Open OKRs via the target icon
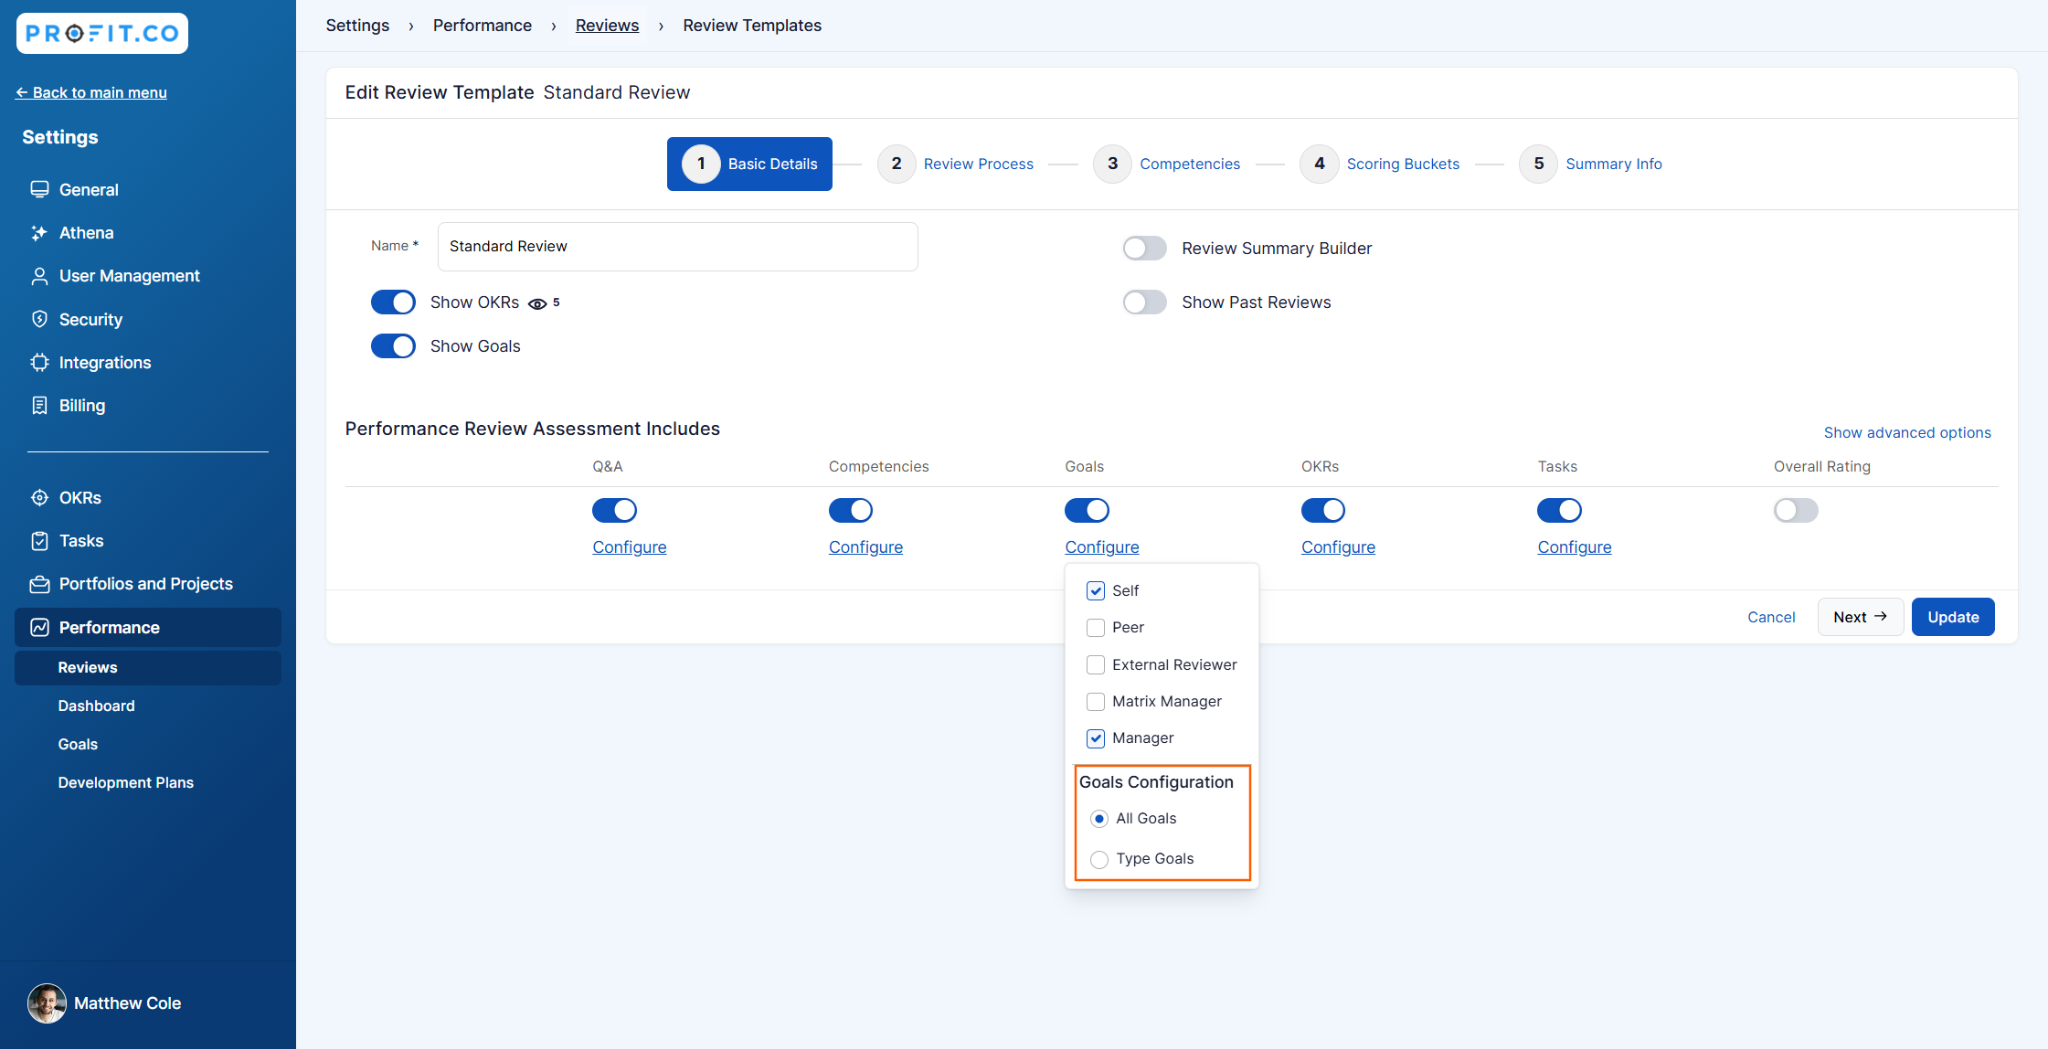Viewport: 2048px width, 1049px height. [x=39, y=498]
